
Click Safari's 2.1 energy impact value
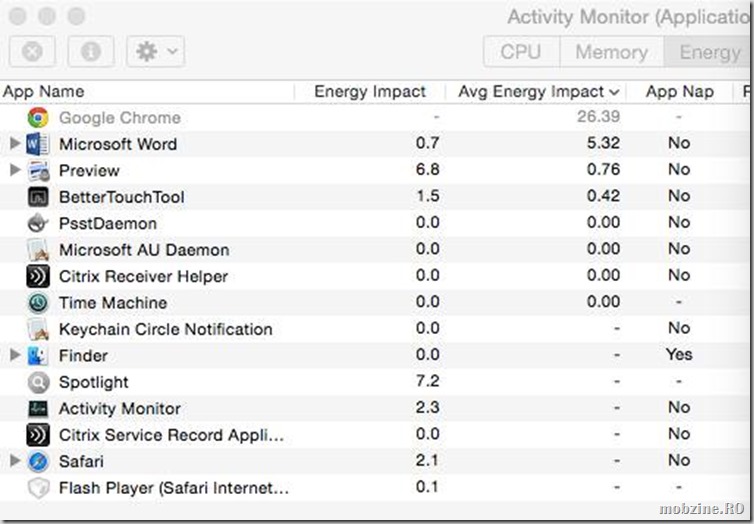point(427,460)
